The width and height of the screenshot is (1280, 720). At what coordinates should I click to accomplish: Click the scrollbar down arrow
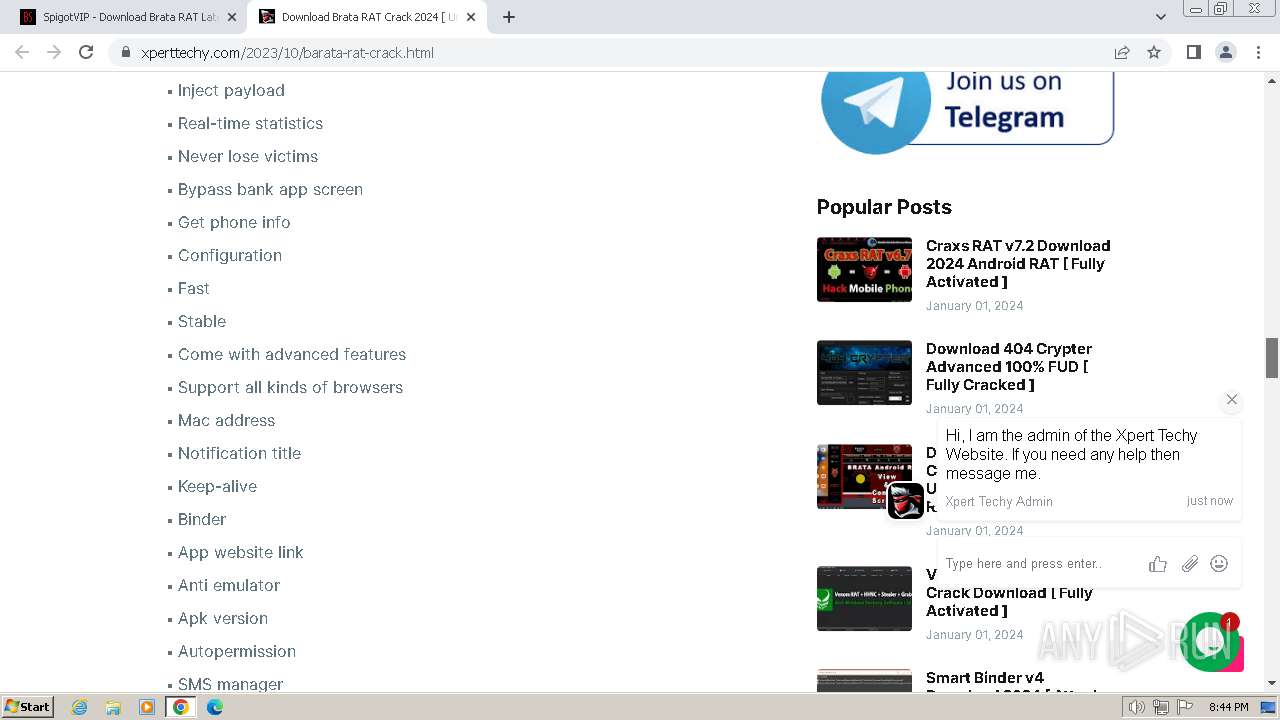[1272, 683]
